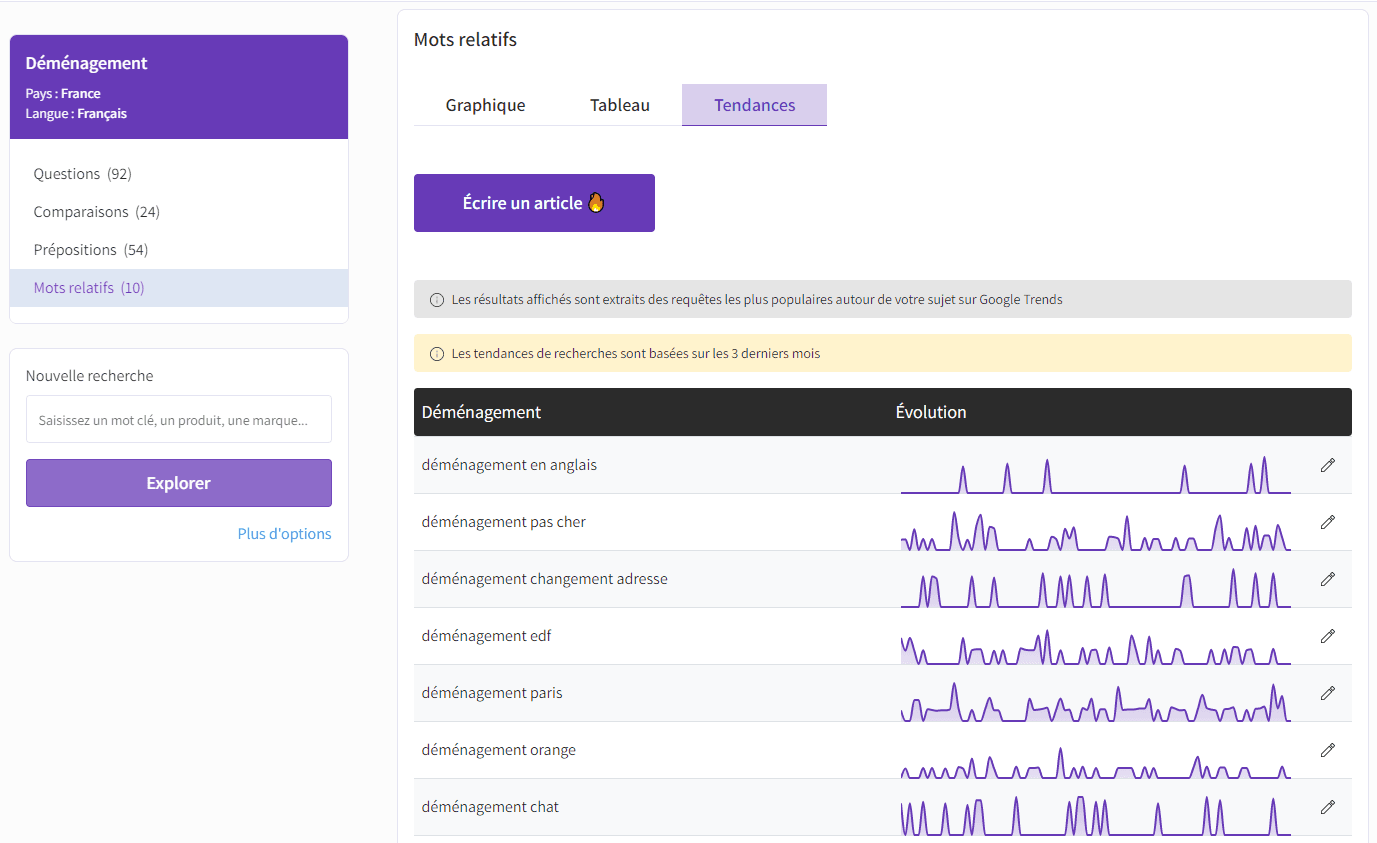Click the Explorer search button
The image size is (1377, 843).
(x=179, y=483)
